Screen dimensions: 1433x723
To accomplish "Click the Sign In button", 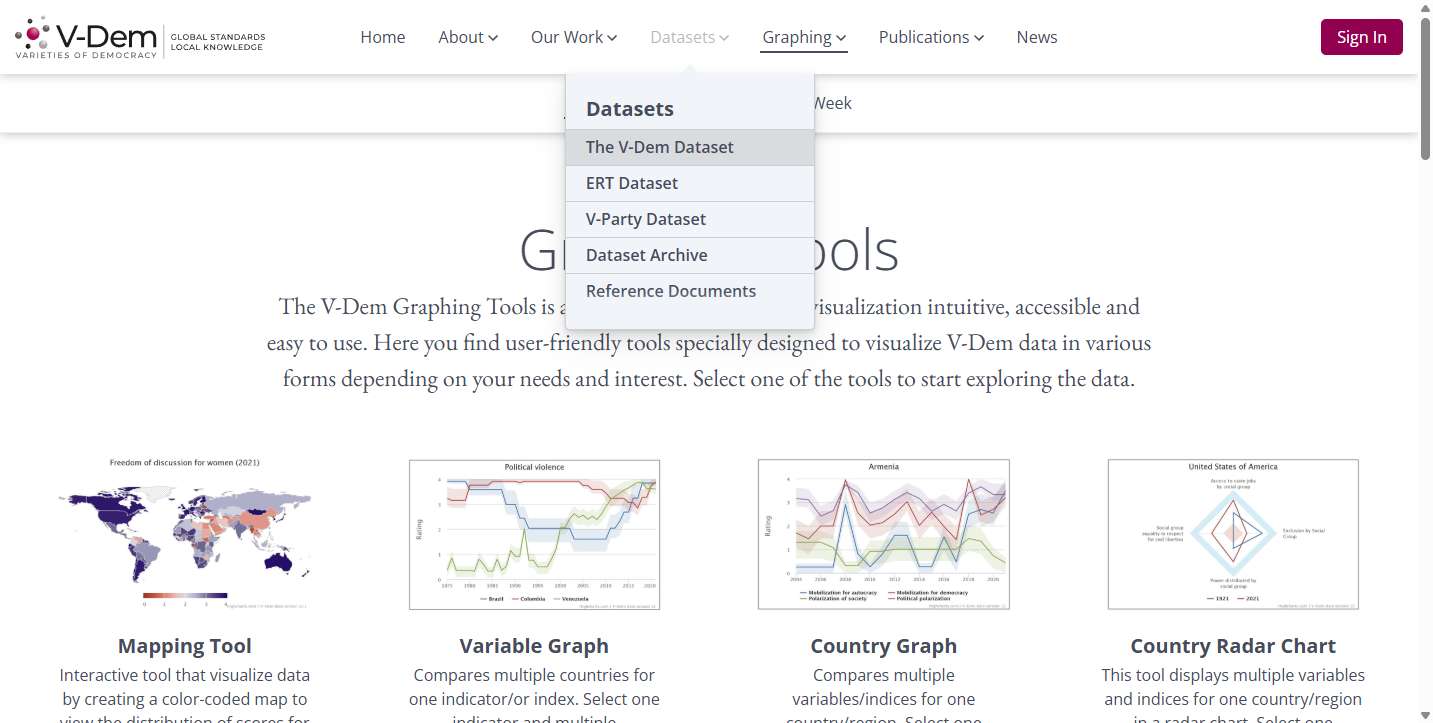I will coord(1361,37).
